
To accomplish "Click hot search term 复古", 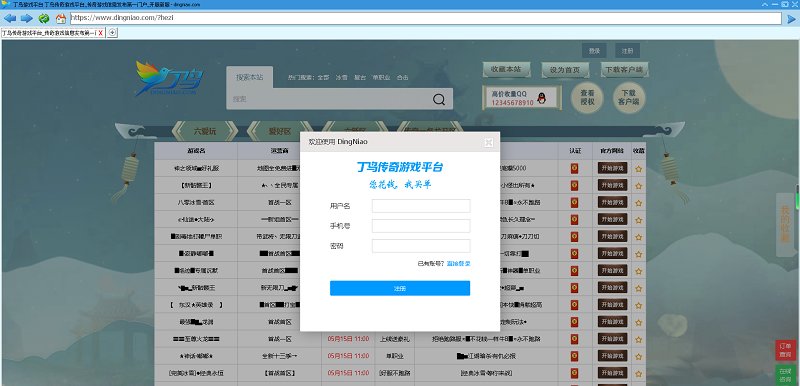I will (360, 78).
